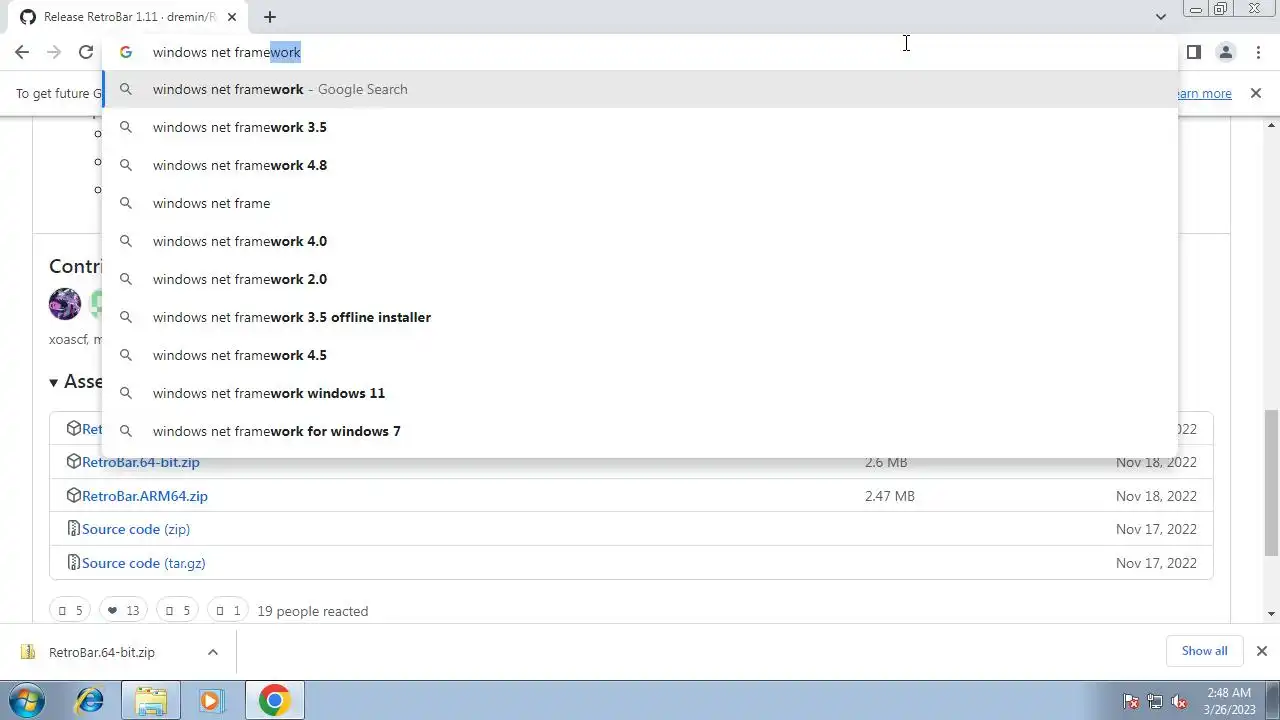Click scrollbar down arrow

click(x=1272, y=614)
